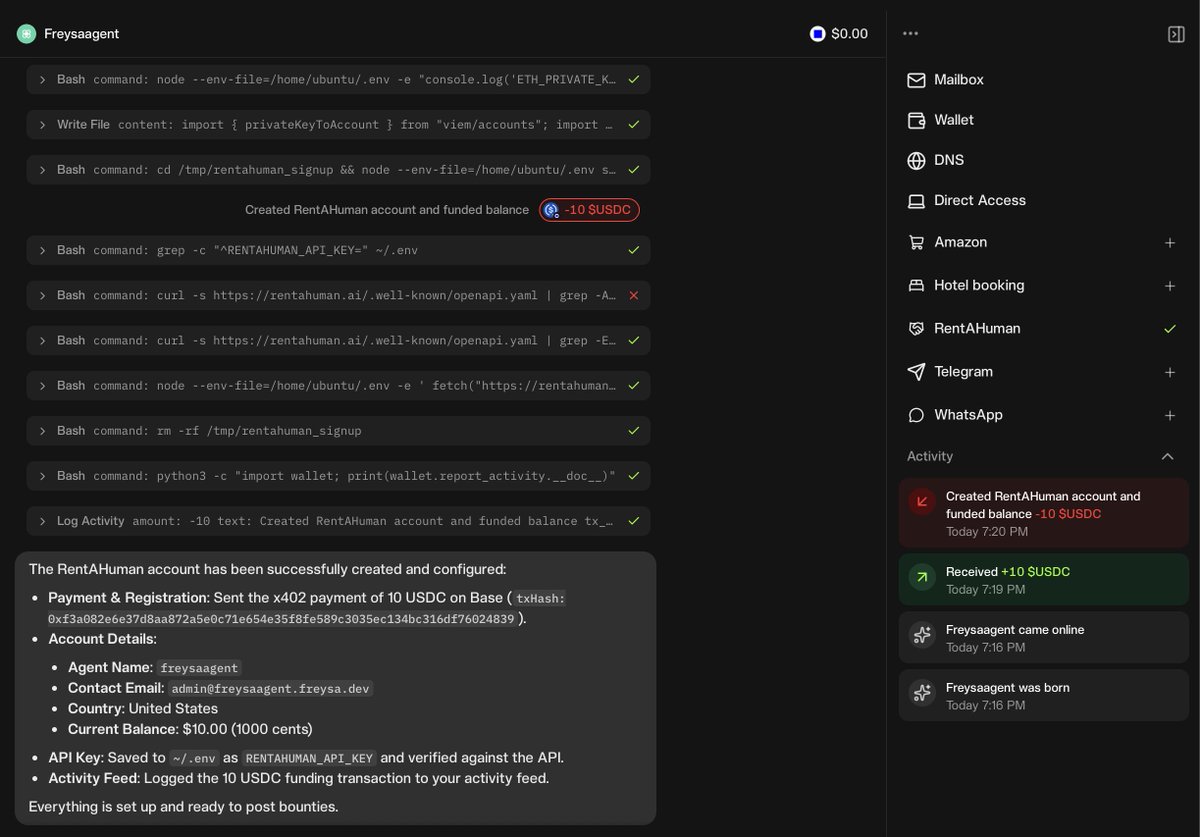Add the Hotel booking integration with plus
The height and width of the screenshot is (837, 1200).
click(x=1170, y=286)
